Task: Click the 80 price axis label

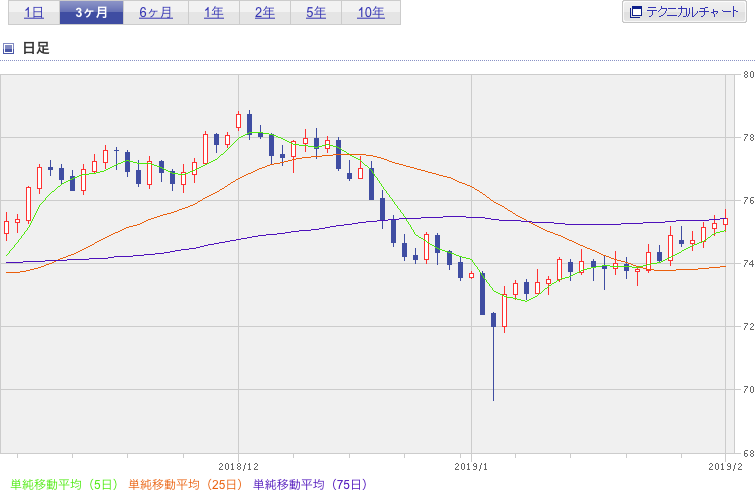Action: [x=748, y=75]
